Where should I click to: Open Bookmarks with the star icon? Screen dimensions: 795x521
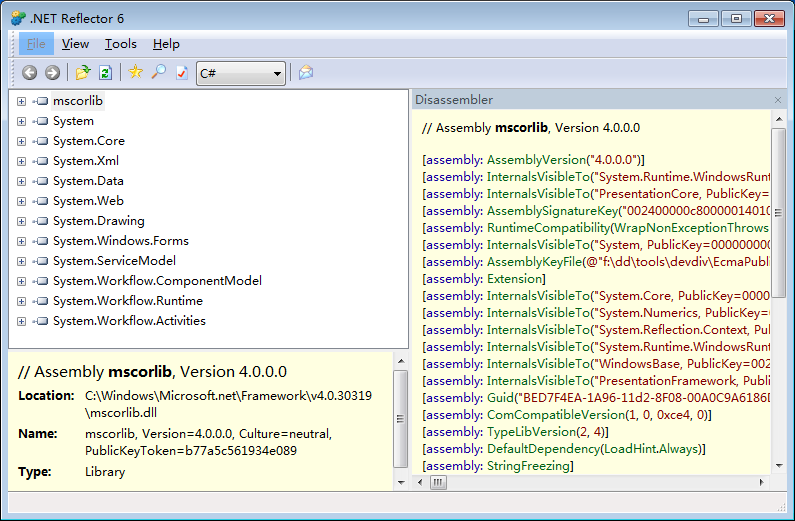click(135, 72)
